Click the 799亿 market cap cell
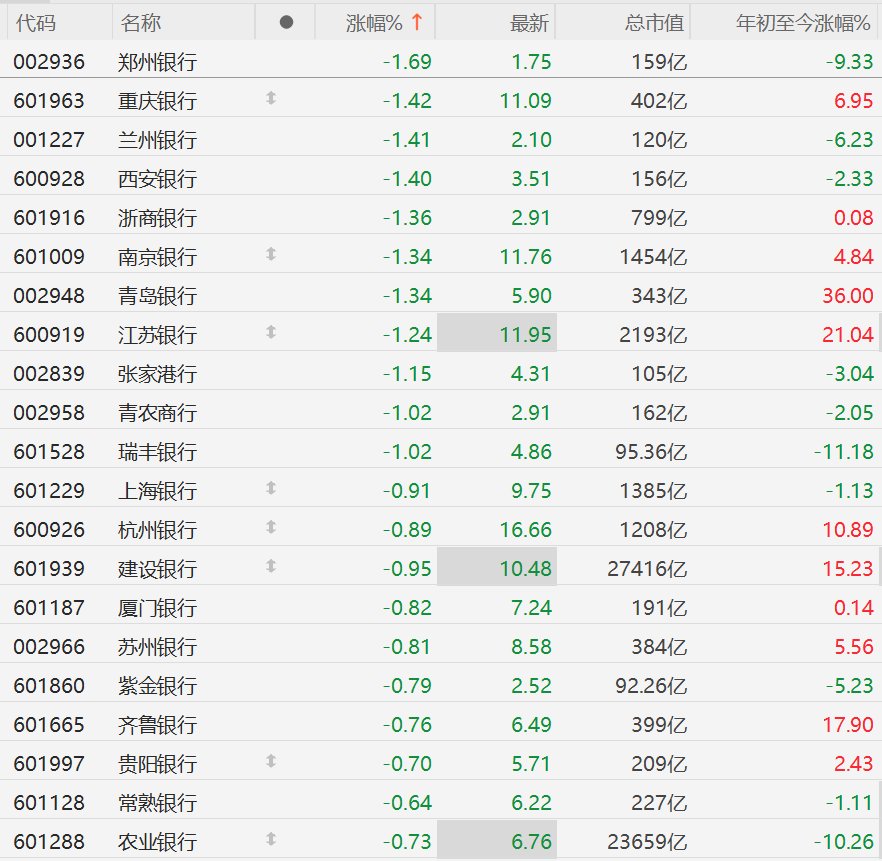 [x=659, y=218]
